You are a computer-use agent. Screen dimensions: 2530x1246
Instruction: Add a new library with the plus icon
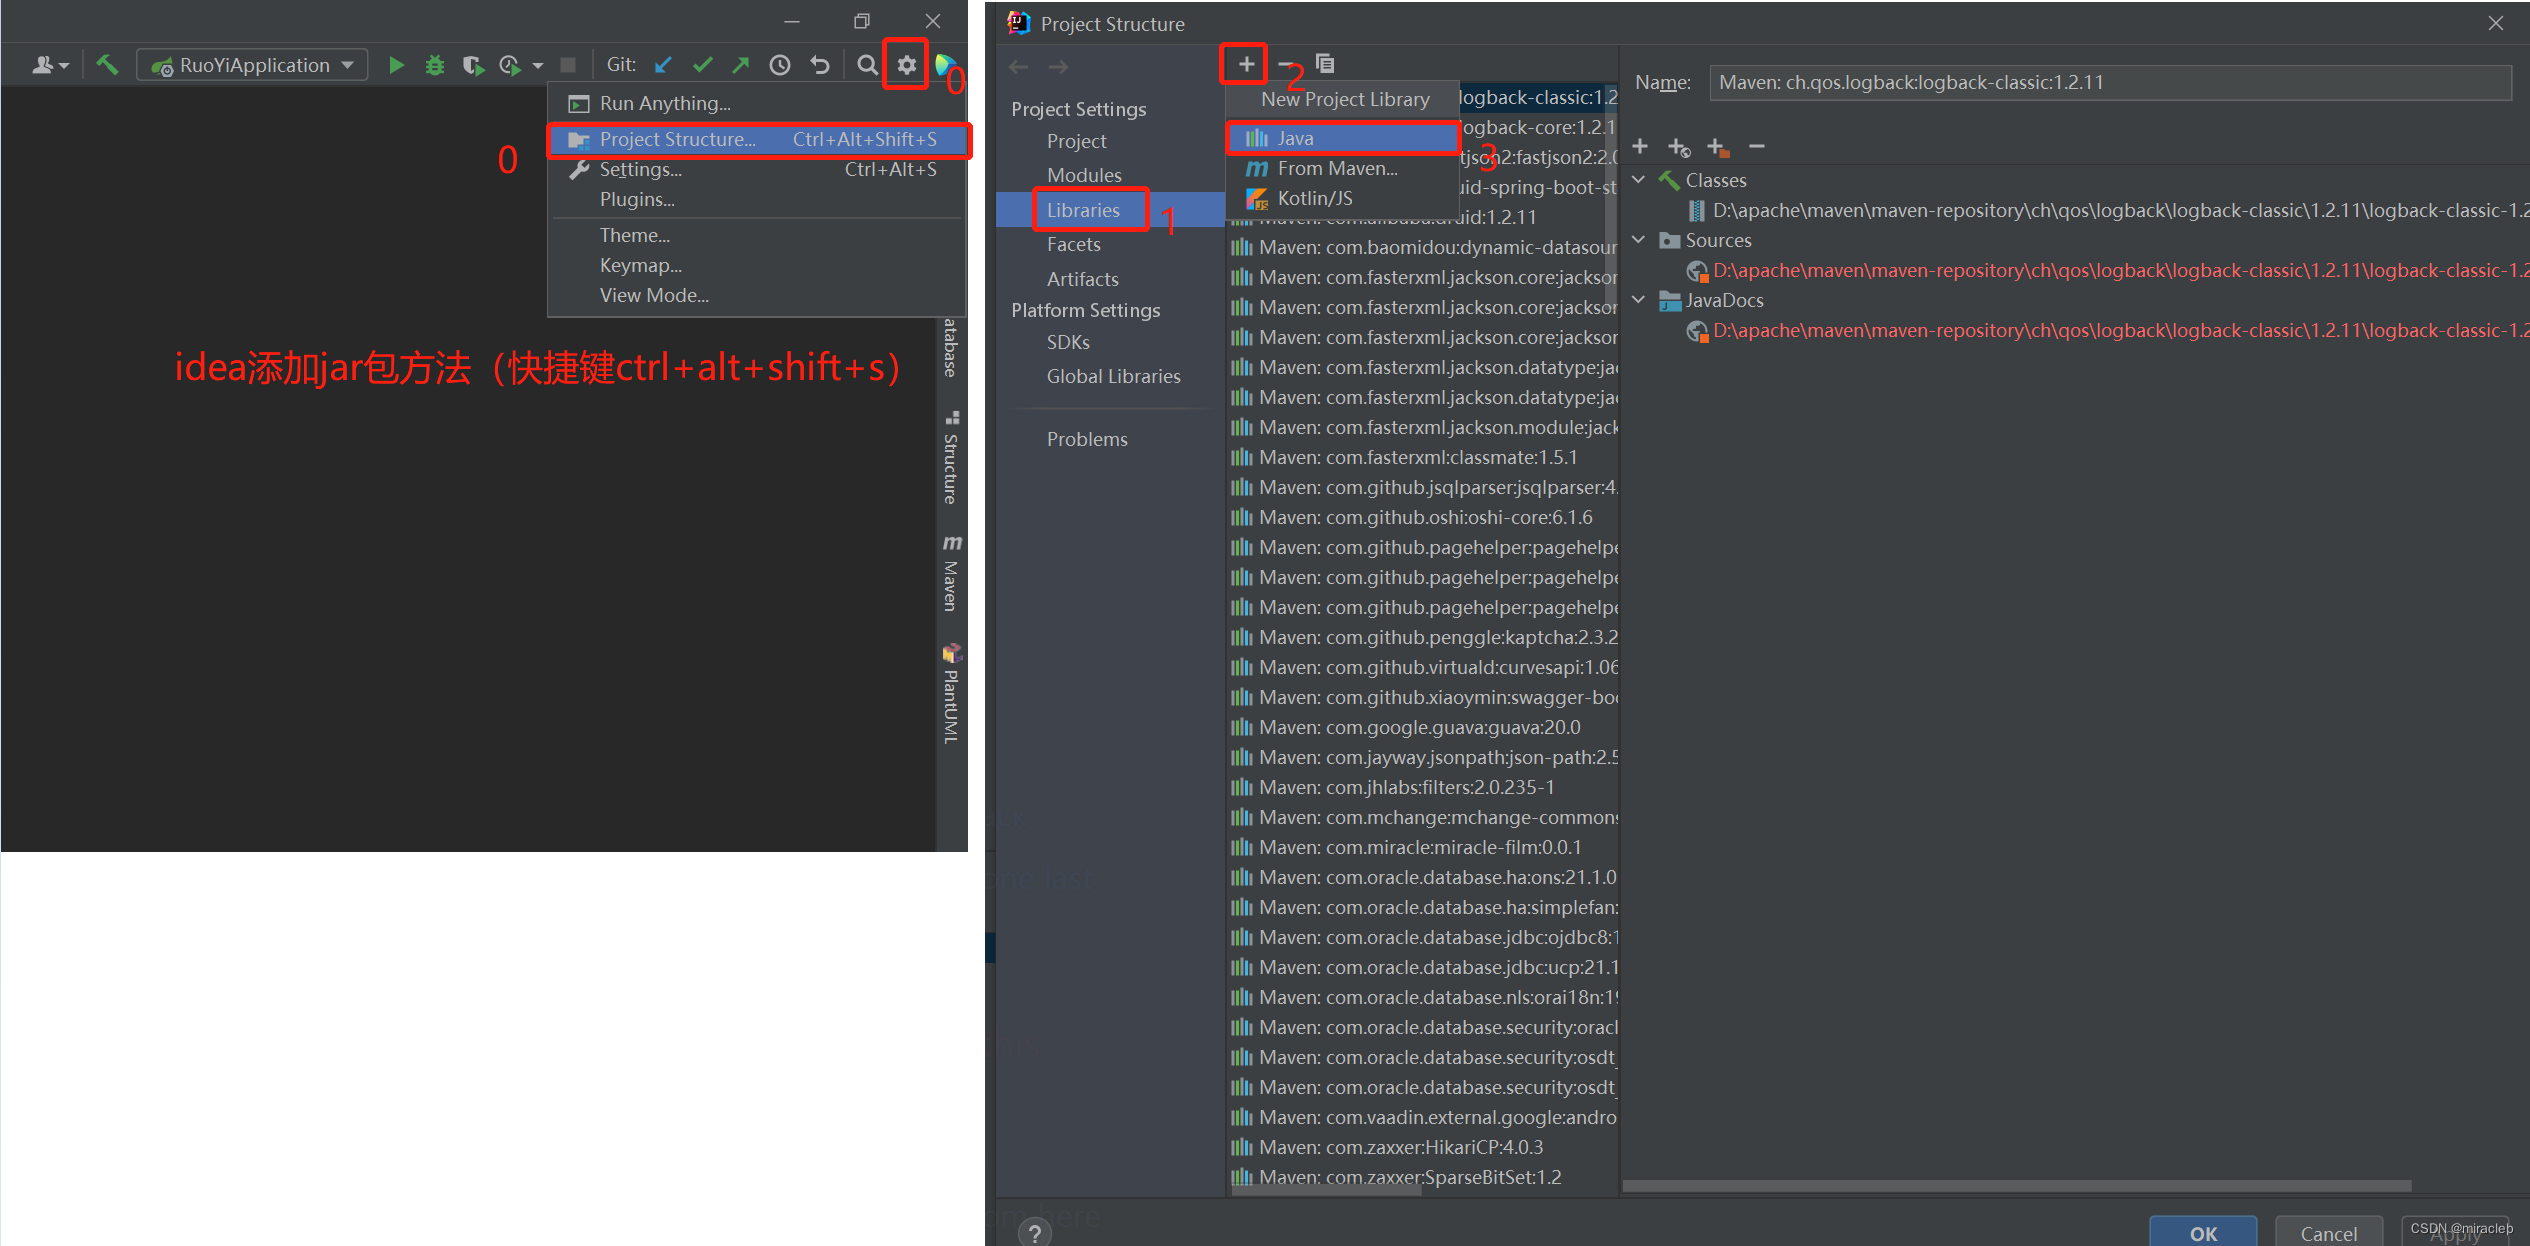point(1244,62)
